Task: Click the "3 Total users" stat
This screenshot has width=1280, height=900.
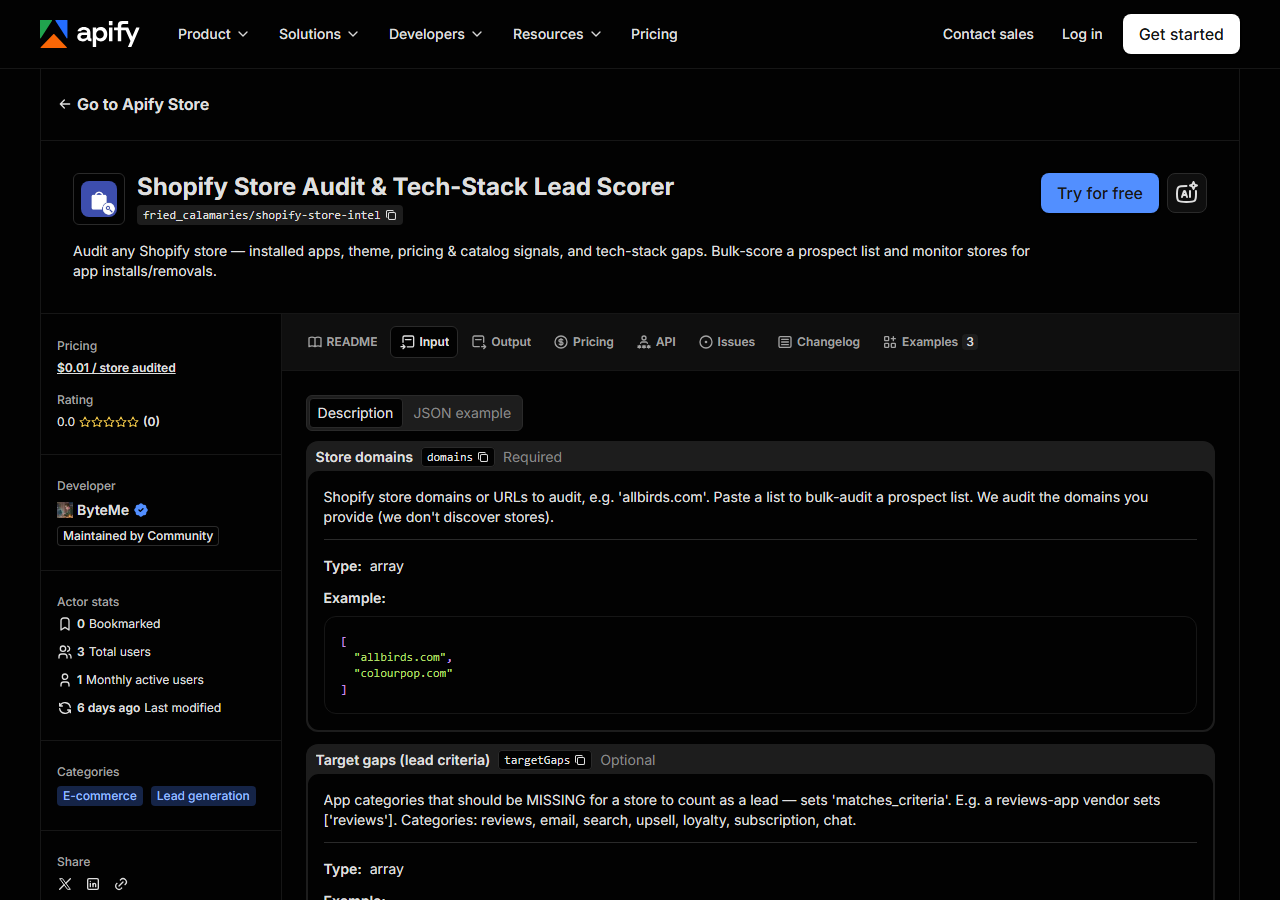Action: [x=105, y=652]
